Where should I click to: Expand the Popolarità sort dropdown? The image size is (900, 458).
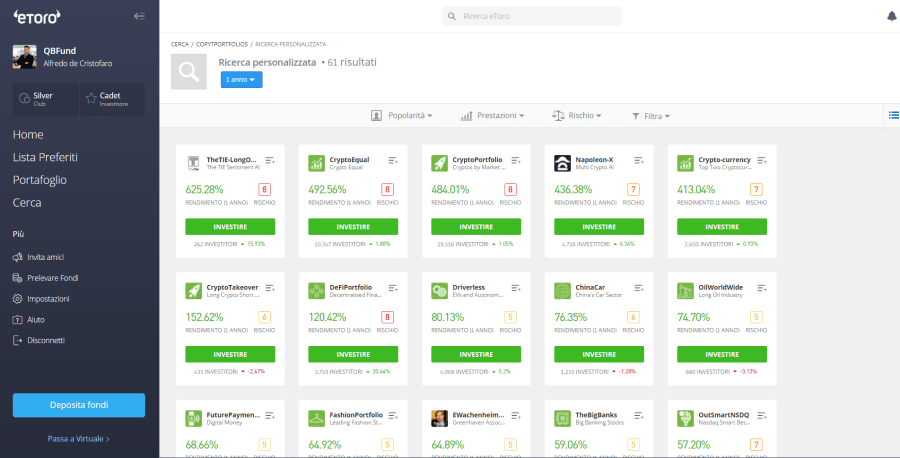[402, 116]
